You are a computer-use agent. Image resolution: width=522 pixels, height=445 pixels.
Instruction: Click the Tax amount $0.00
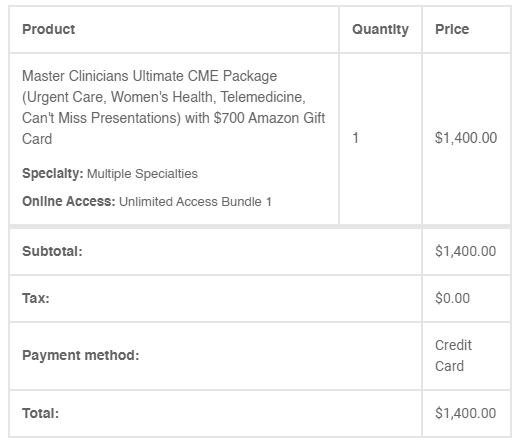point(452,298)
